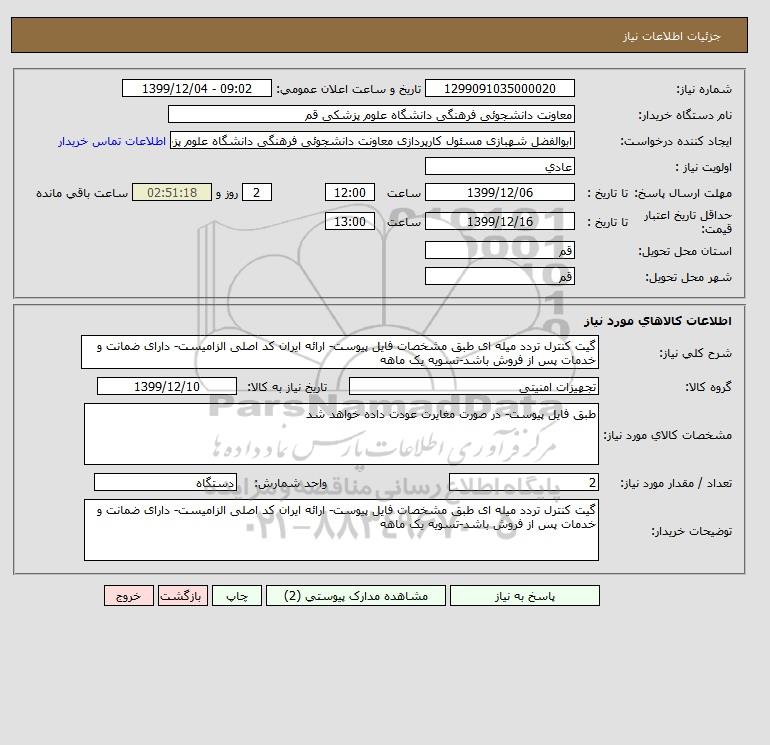
Task: Click the اطلاعات کالاهای مورد نیاز section heading
Action: pyautogui.click(x=658, y=321)
